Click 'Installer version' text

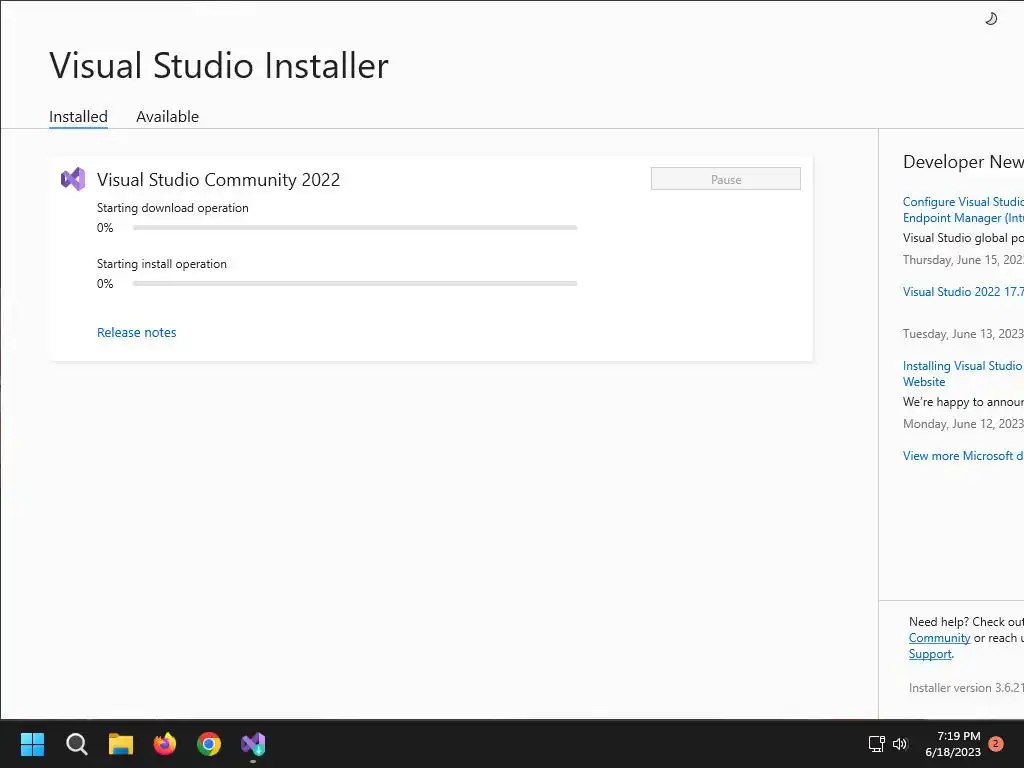pos(966,688)
